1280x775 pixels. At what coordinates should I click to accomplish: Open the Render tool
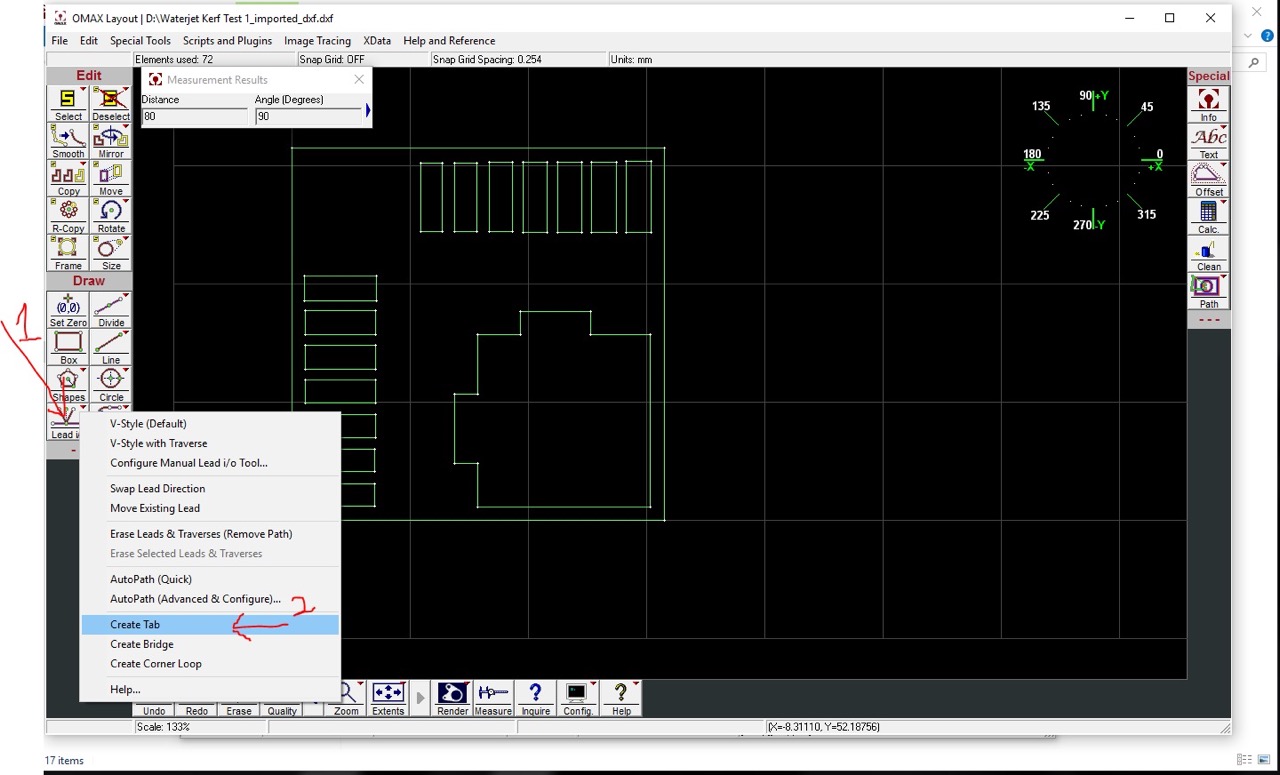452,699
